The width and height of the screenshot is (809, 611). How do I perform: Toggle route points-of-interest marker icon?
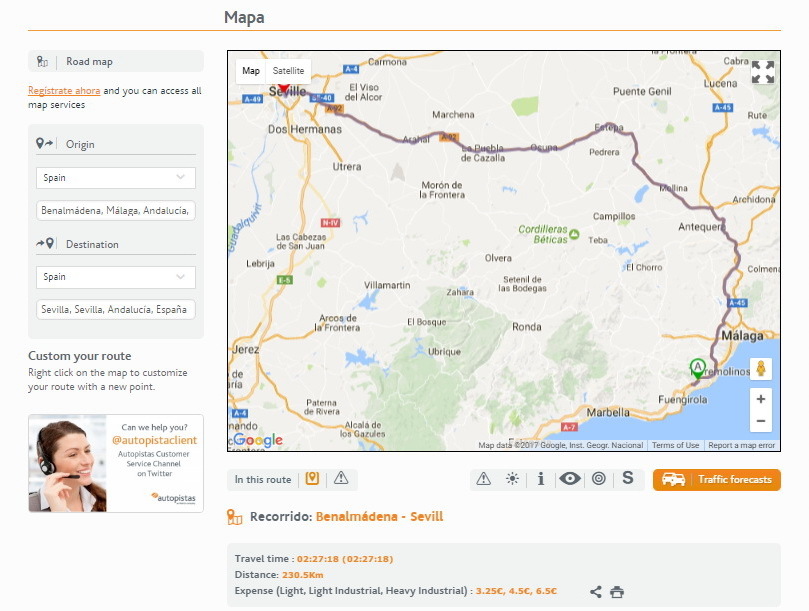312,479
